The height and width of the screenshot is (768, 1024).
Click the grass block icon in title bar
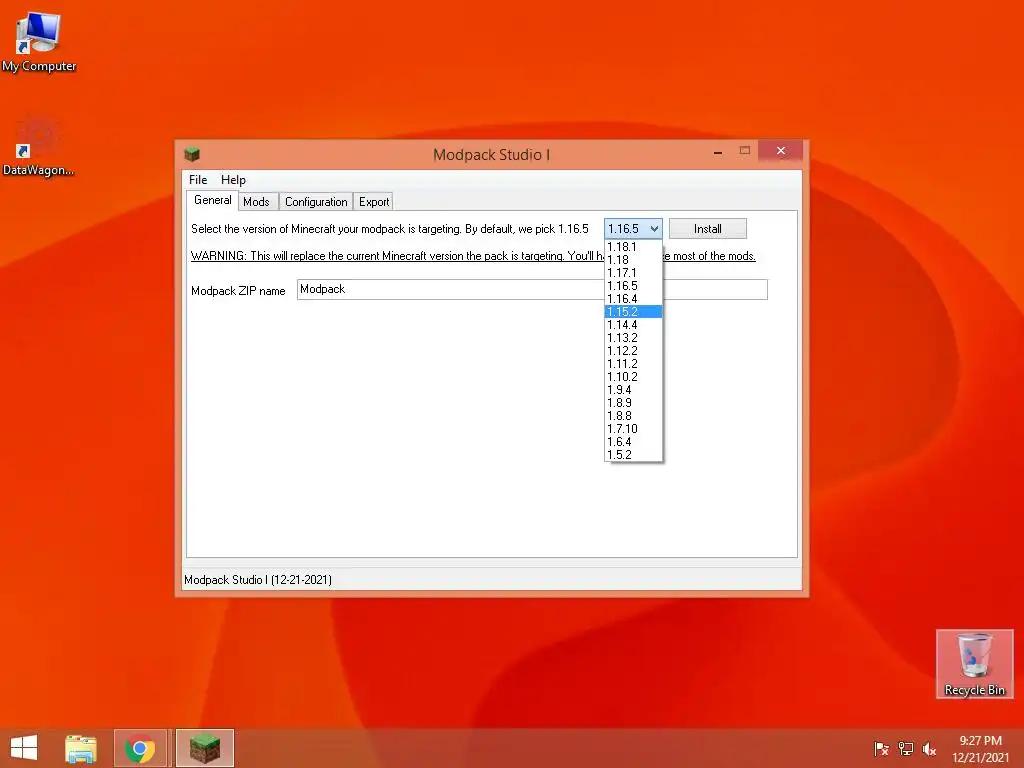point(191,154)
